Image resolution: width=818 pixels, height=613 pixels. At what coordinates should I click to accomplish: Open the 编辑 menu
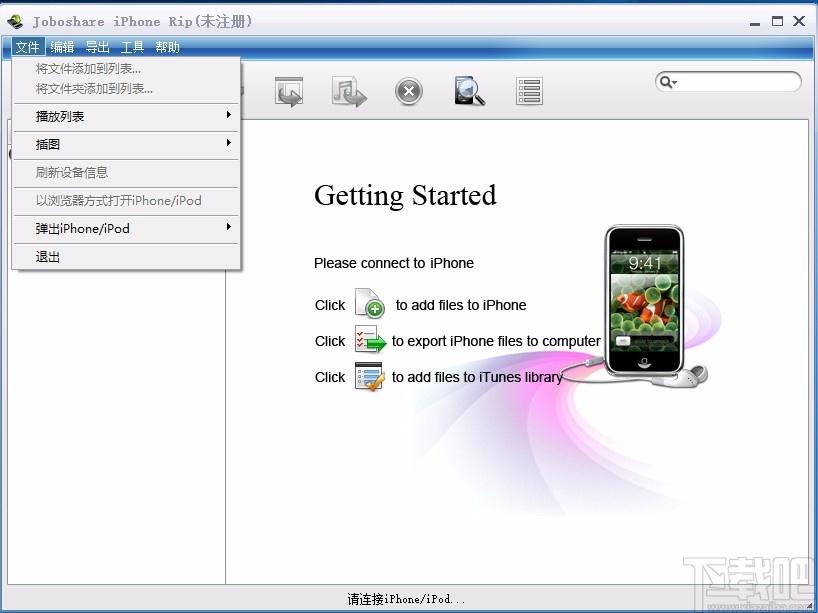point(63,47)
